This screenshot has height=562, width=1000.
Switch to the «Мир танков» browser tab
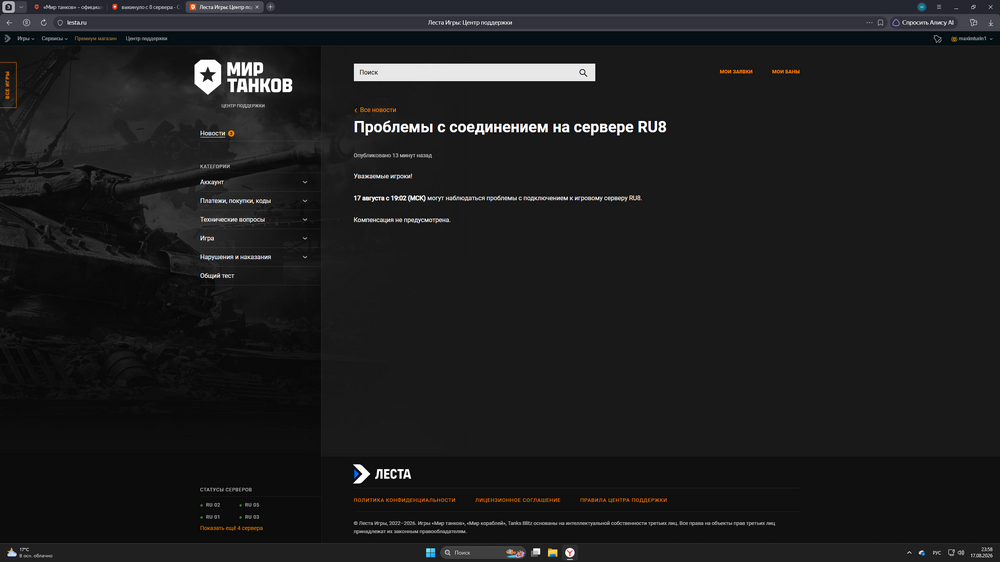[69, 7]
